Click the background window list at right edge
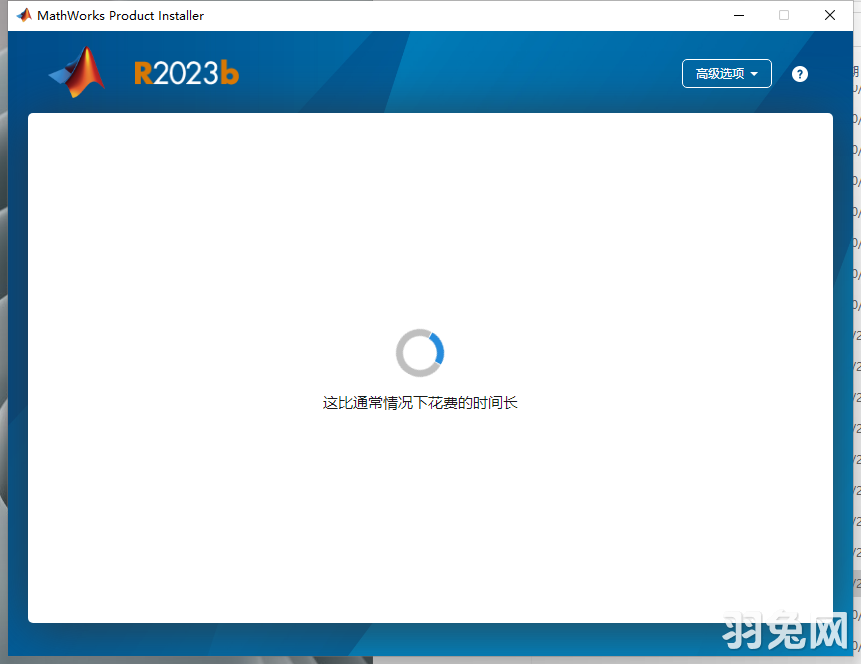Viewport: 861px width, 664px height. (856, 300)
